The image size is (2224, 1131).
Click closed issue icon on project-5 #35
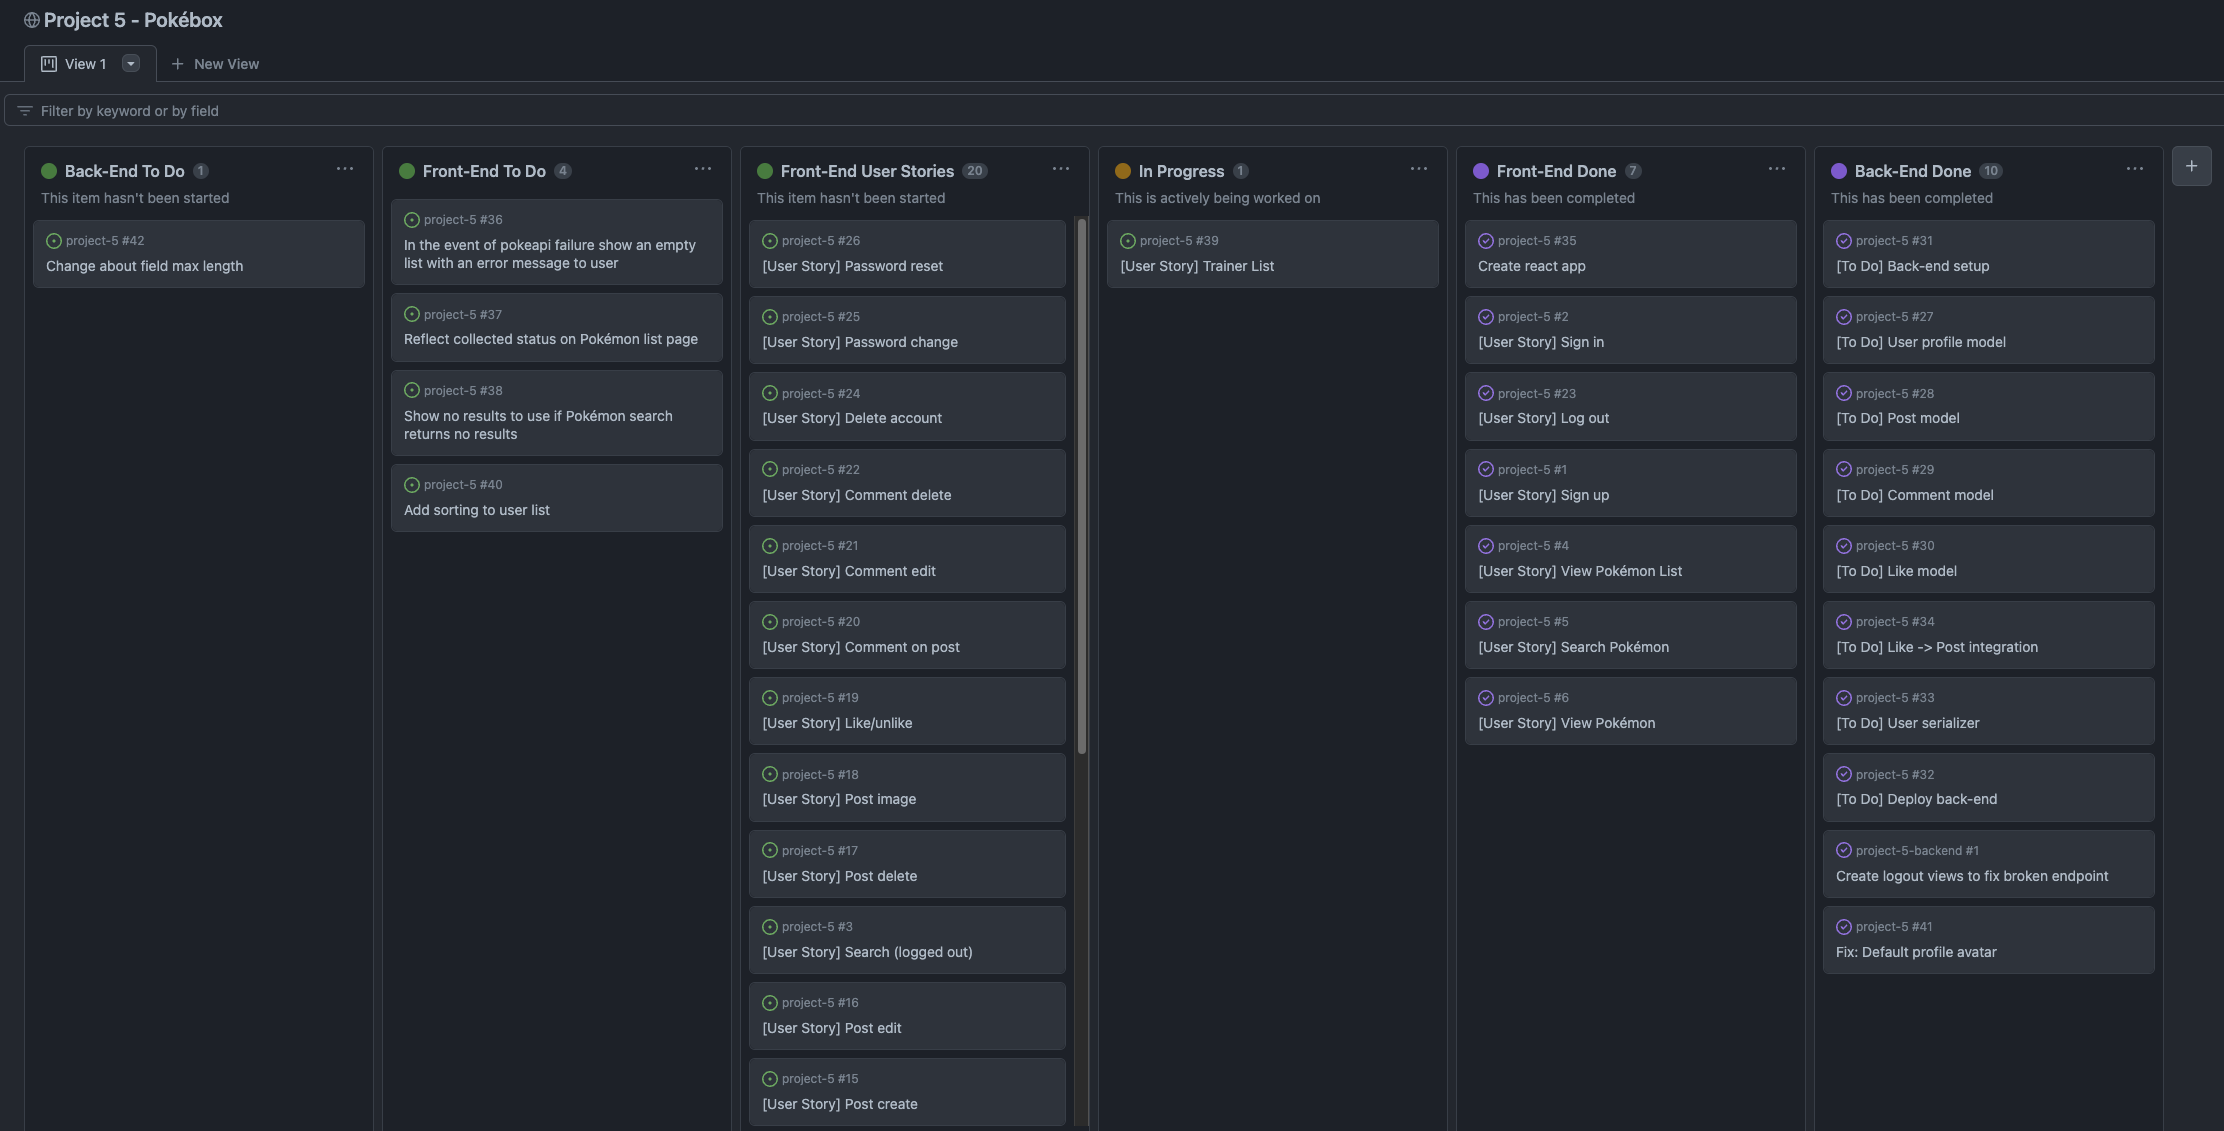1486,241
